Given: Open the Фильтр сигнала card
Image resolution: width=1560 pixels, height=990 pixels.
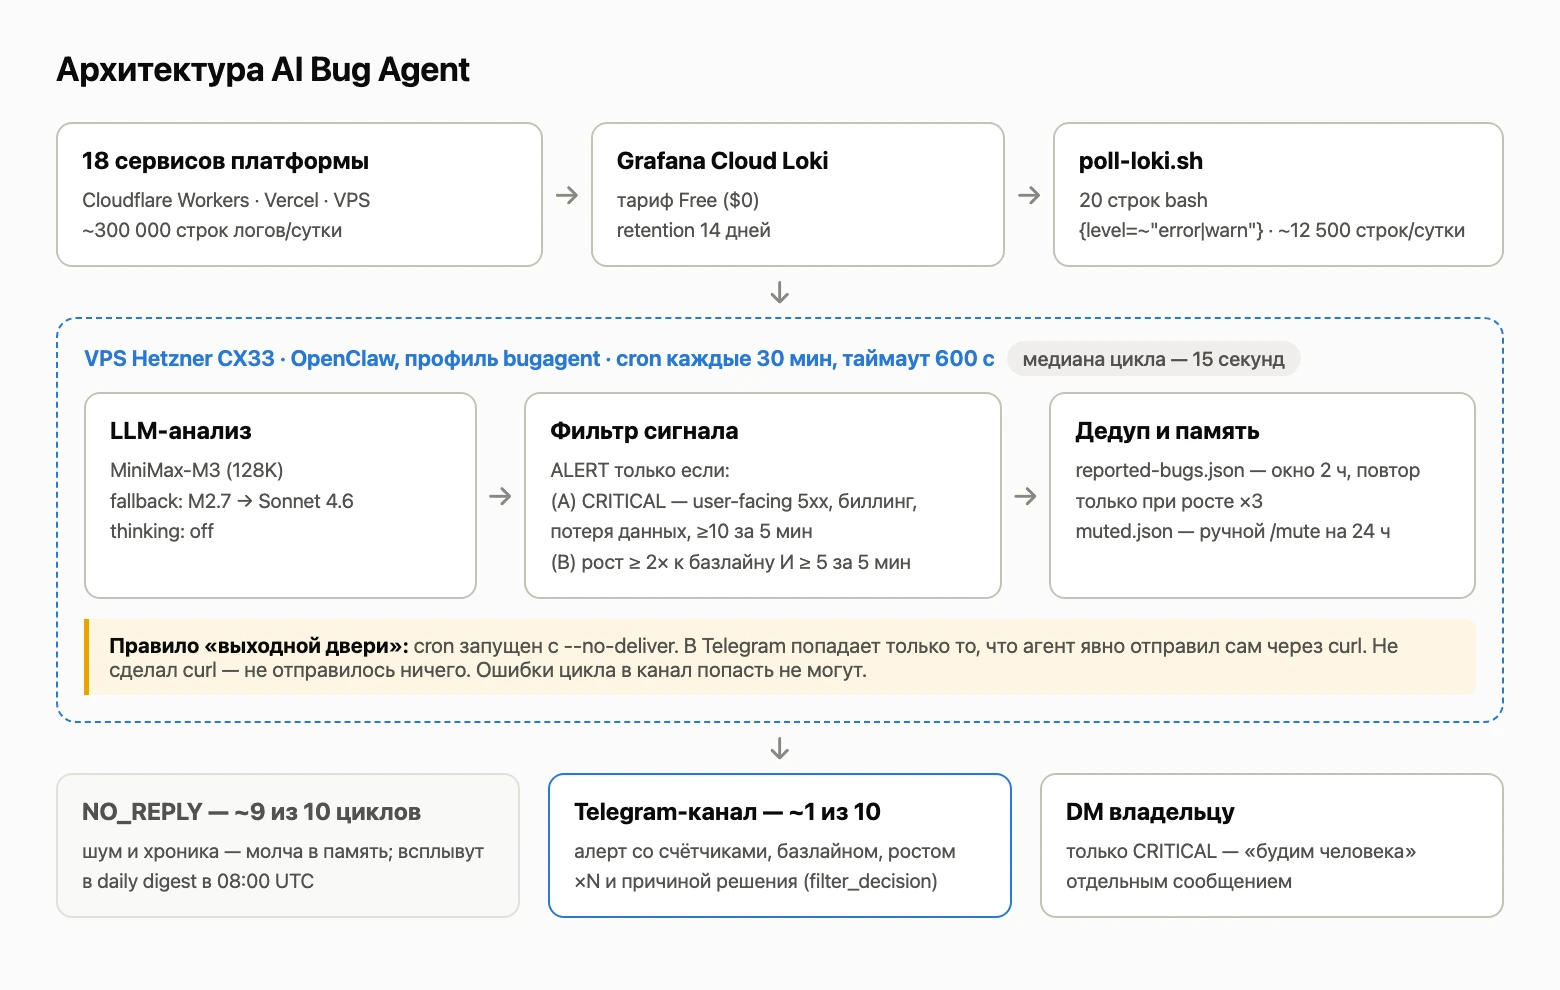Looking at the screenshot, I should tap(763, 495).
